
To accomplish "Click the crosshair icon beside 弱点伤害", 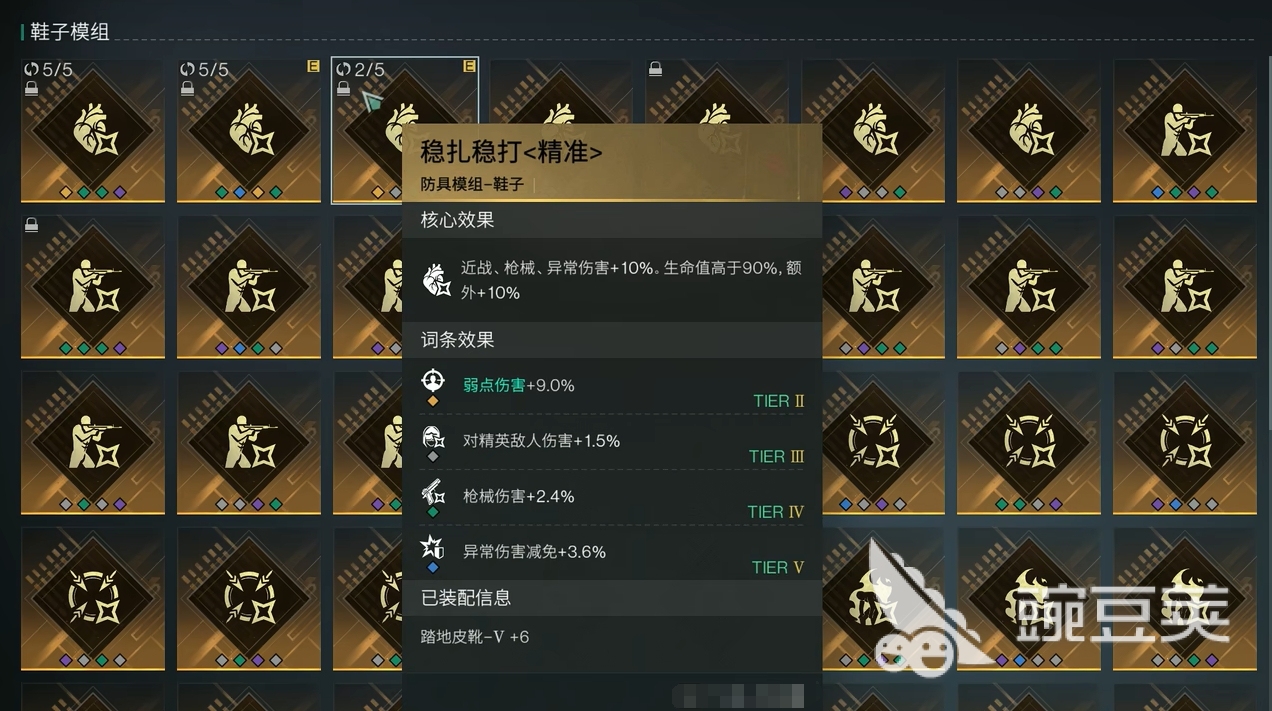I will coord(433,380).
